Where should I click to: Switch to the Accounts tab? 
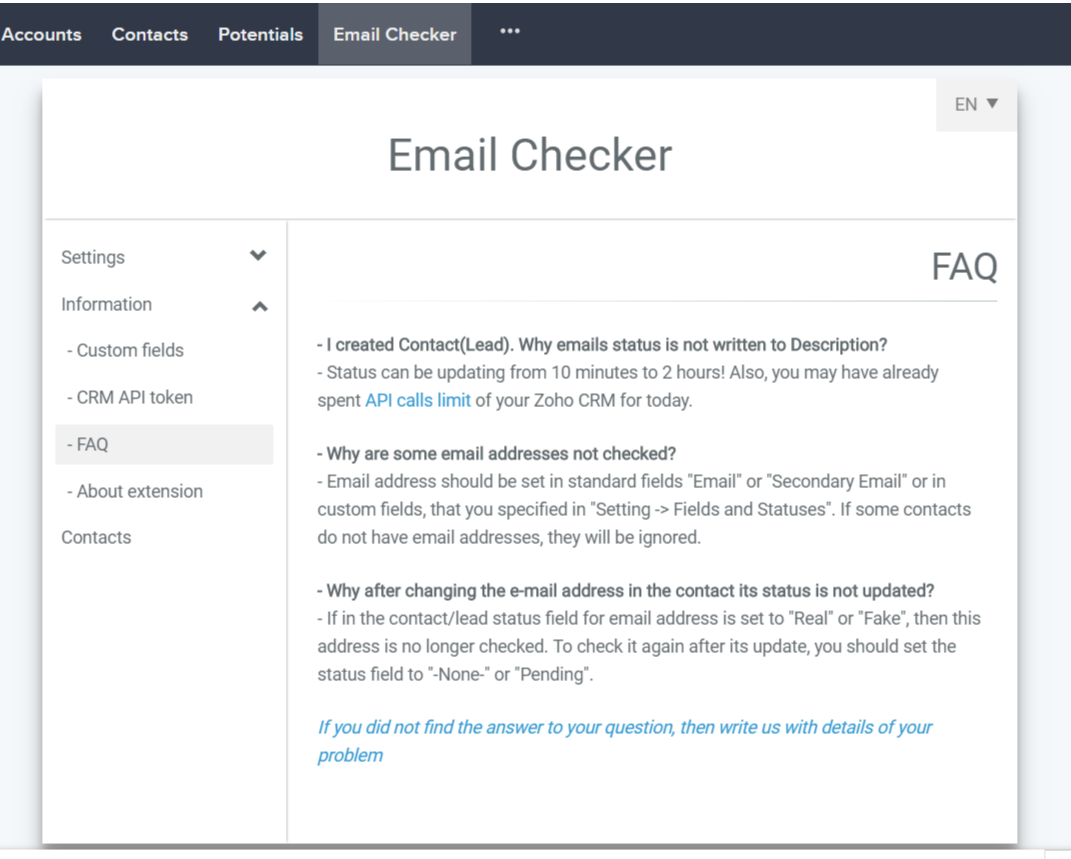[41, 33]
